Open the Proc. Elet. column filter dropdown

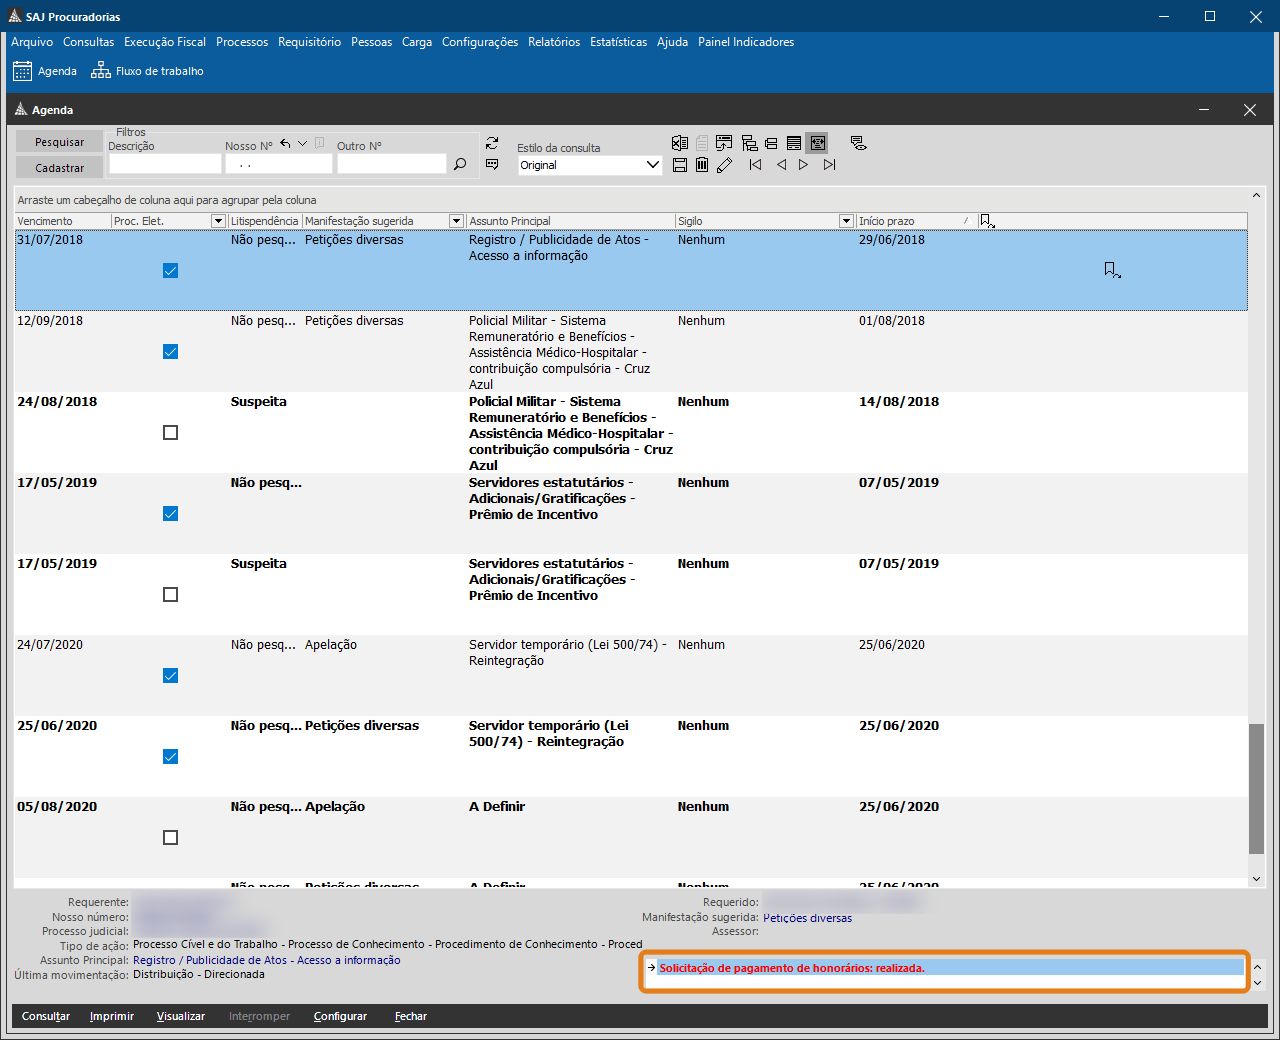[218, 221]
